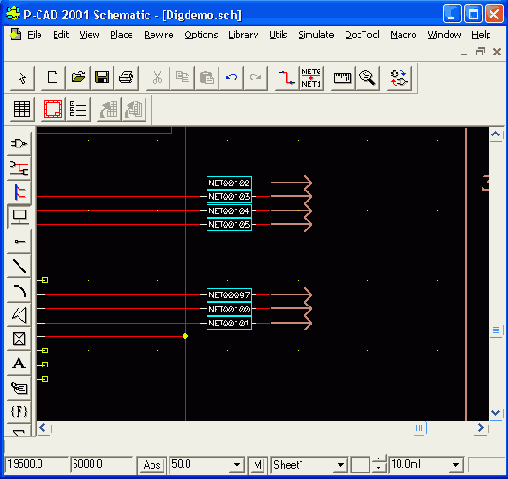Select the field {F} tool
Viewport: 508px width, 479px height.
pyautogui.click(x=19, y=412)
